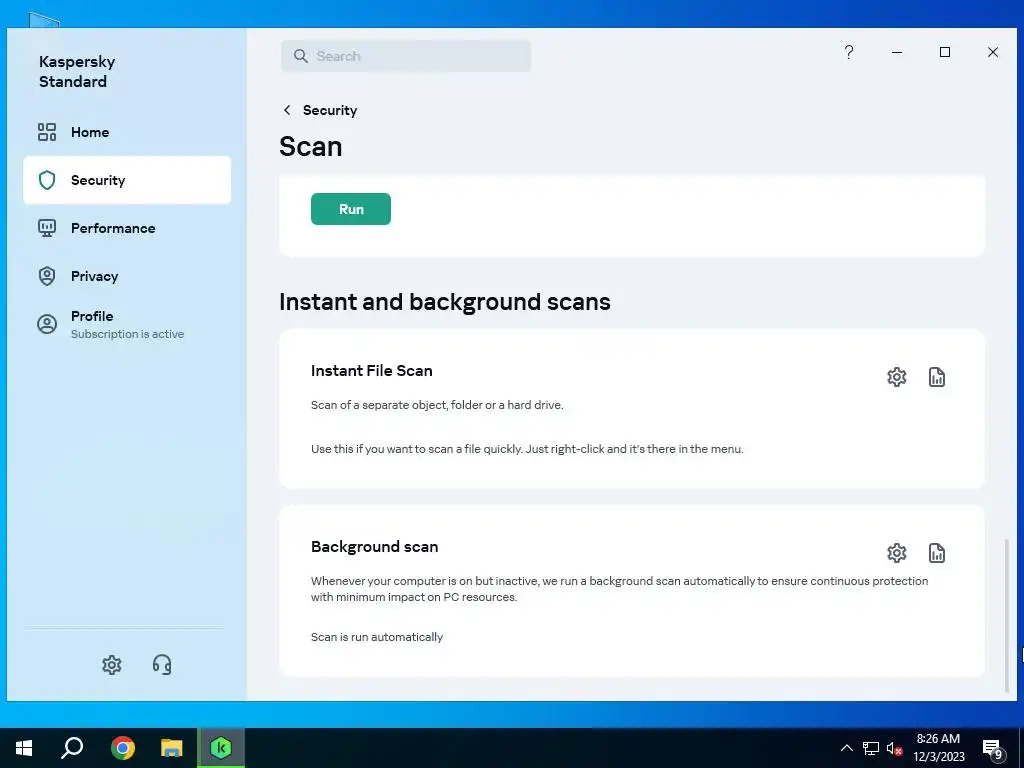Click the Background scan heading
Screen dimensions: 1024x768
374,547
